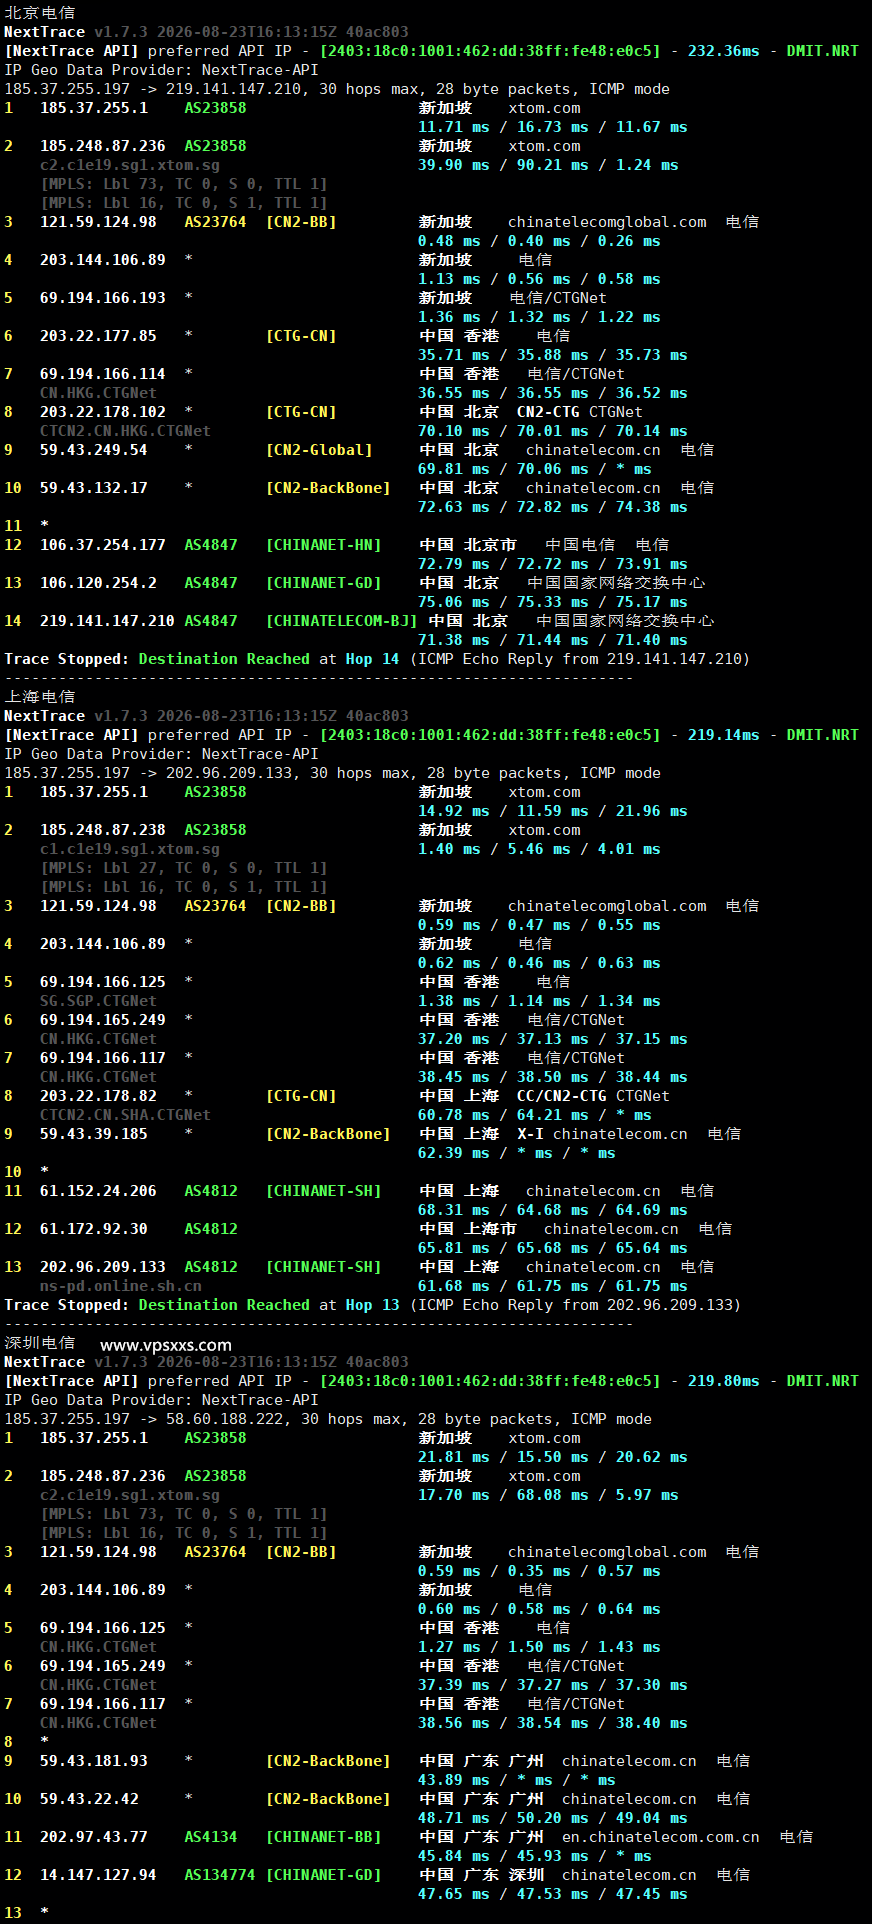This screenshot has width=872, height=1924.
Task: Select the 232.36ms API latency value
Action: click(723, 51)
